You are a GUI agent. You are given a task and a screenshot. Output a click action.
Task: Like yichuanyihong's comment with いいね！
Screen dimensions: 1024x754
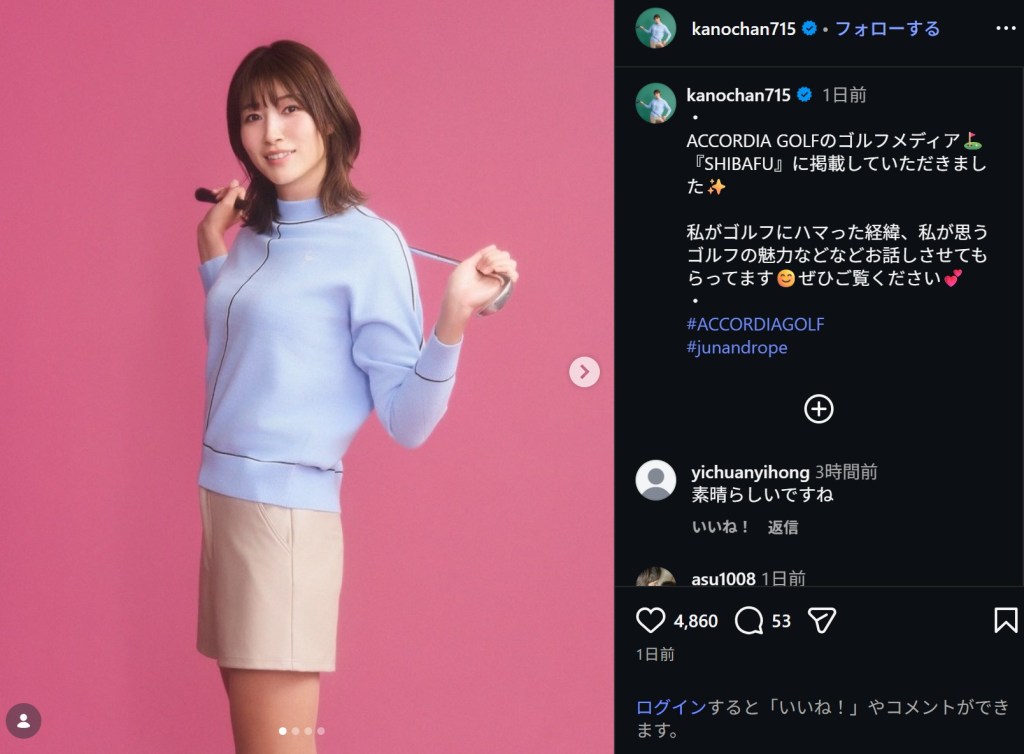point(720,527)
